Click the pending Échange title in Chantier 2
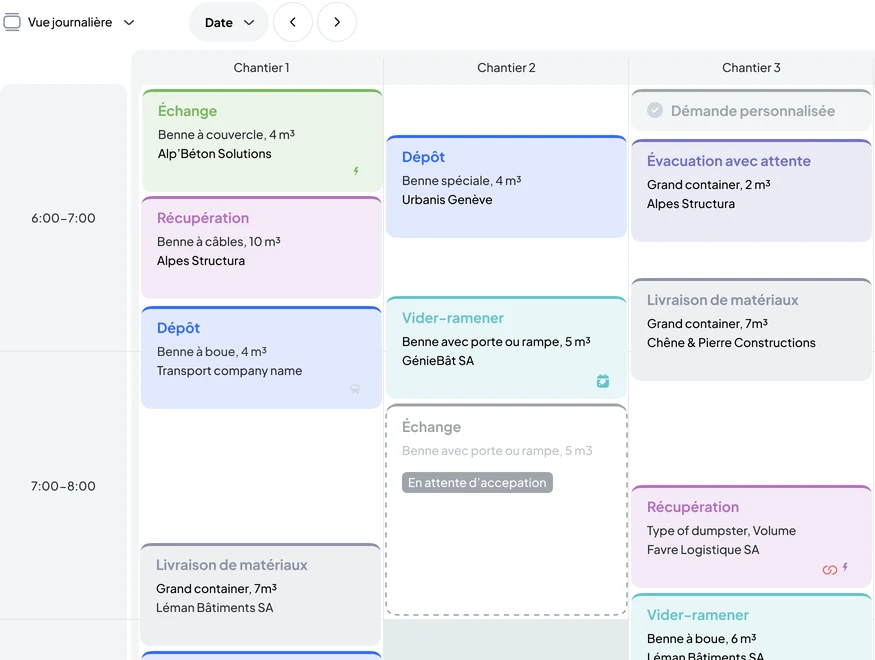The image size is (875, 660). pos(431,427)
